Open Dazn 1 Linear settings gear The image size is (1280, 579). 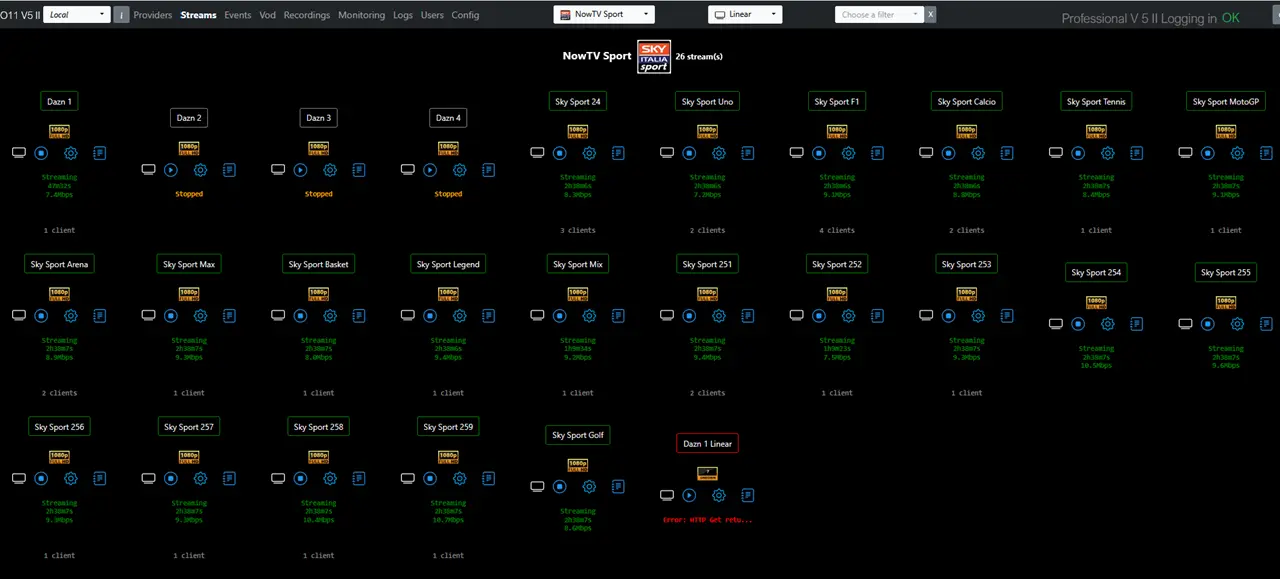pyautogui.click(x=719, y=495)
